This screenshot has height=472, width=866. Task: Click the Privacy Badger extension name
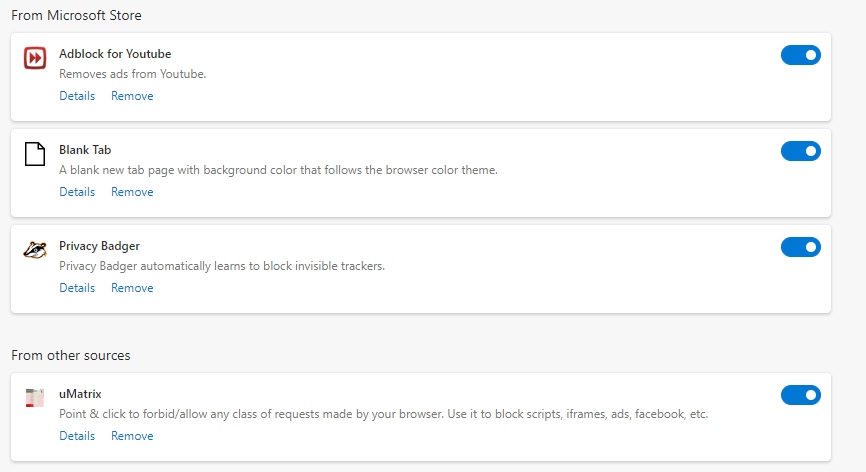pyautogui.click(x=99, y=246)
